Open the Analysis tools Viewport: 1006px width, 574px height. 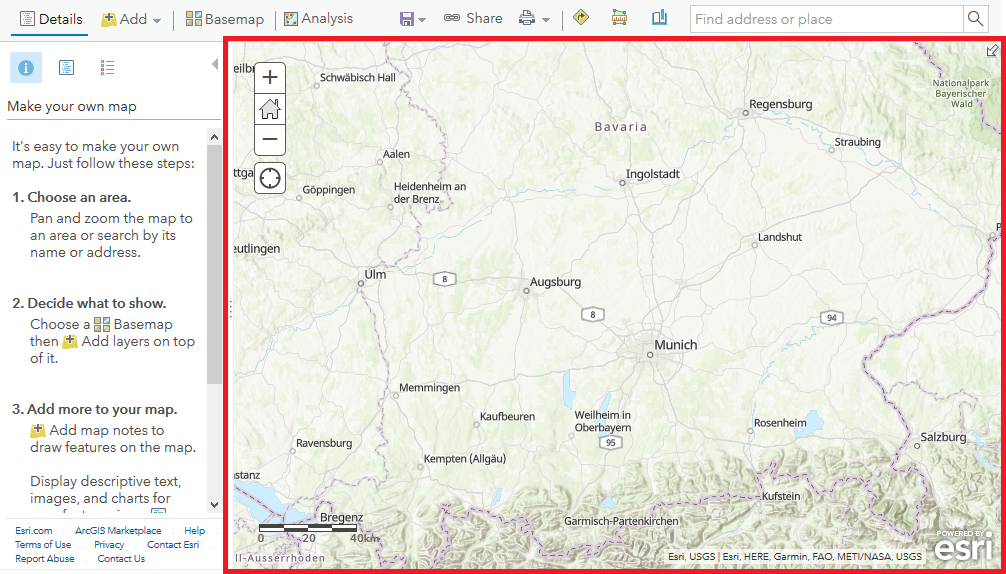click(318, 19)
